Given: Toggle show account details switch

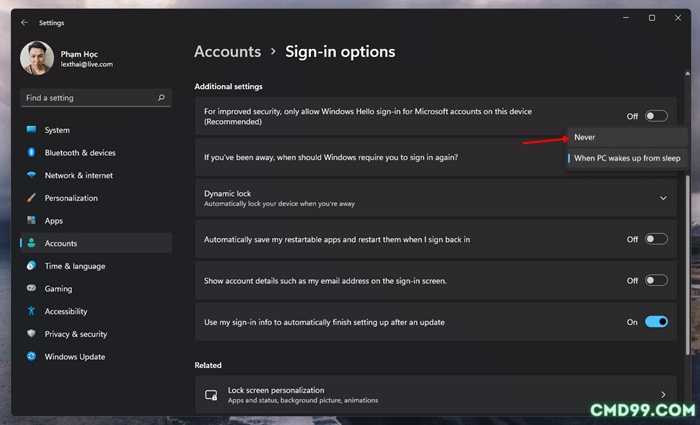Looking at the screenshot, I should coord(656,280).
